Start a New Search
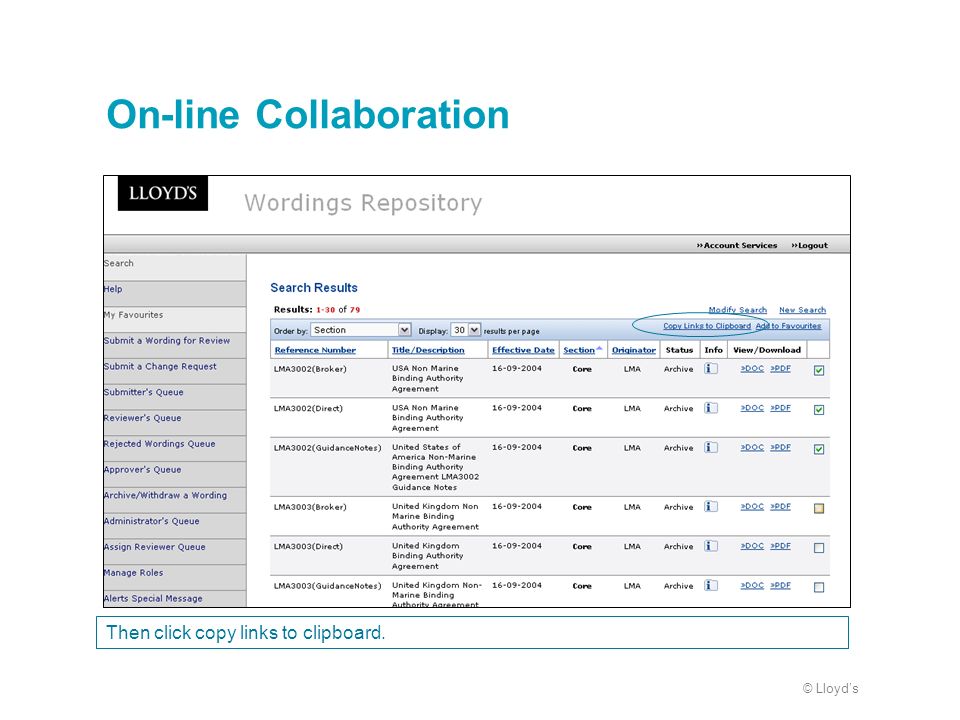The image size is (960, 720). 803,310
